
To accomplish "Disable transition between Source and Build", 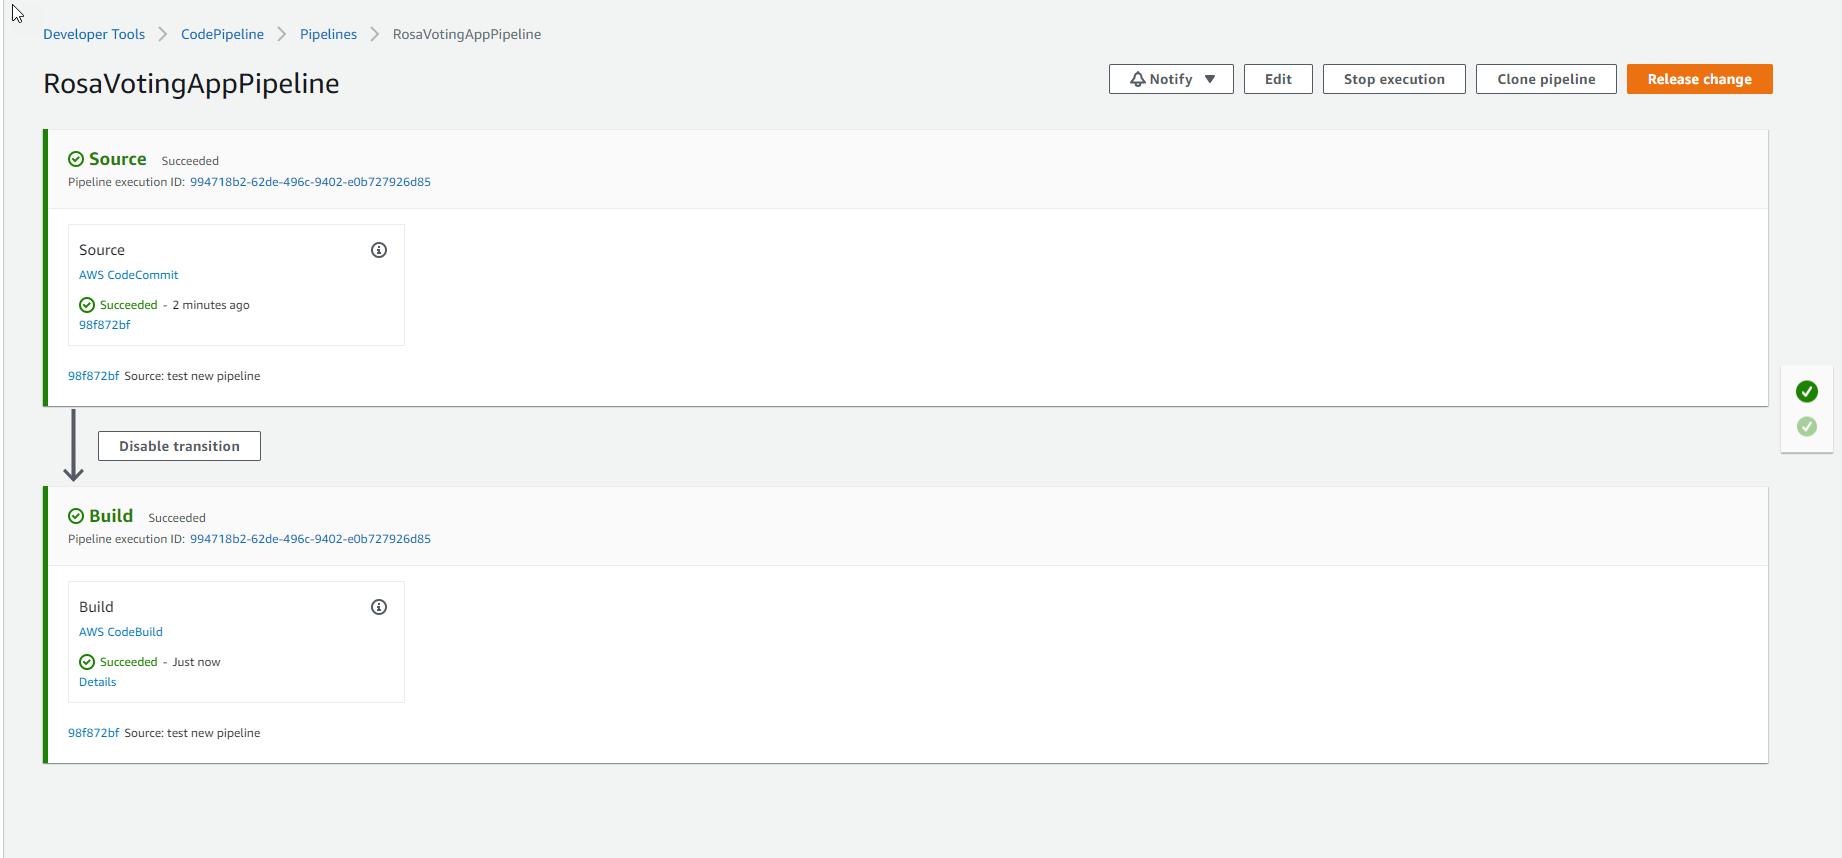I will tap(179, 446).
